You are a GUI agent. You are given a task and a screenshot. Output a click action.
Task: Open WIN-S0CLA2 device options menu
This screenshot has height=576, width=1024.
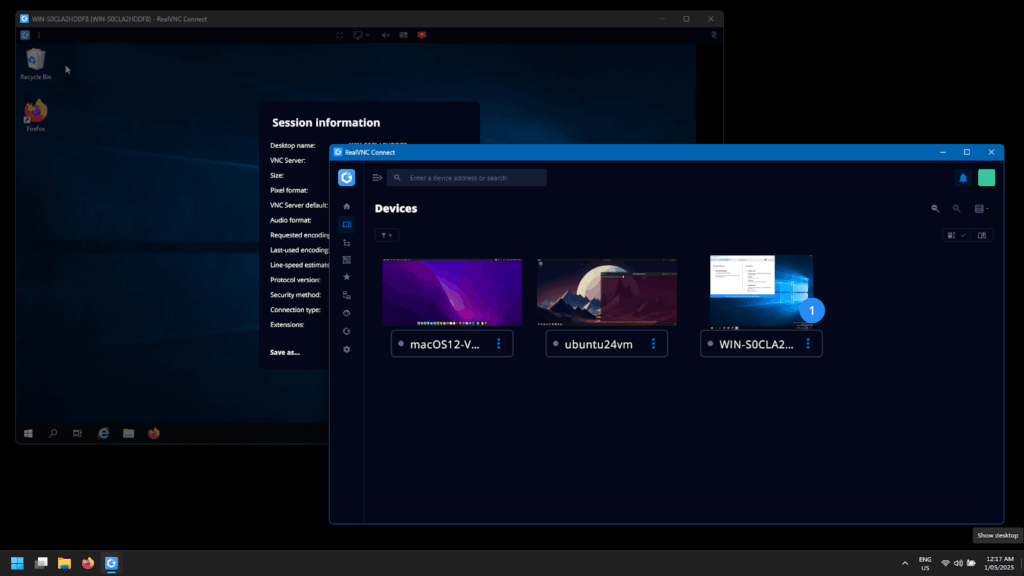pos(808,344)
